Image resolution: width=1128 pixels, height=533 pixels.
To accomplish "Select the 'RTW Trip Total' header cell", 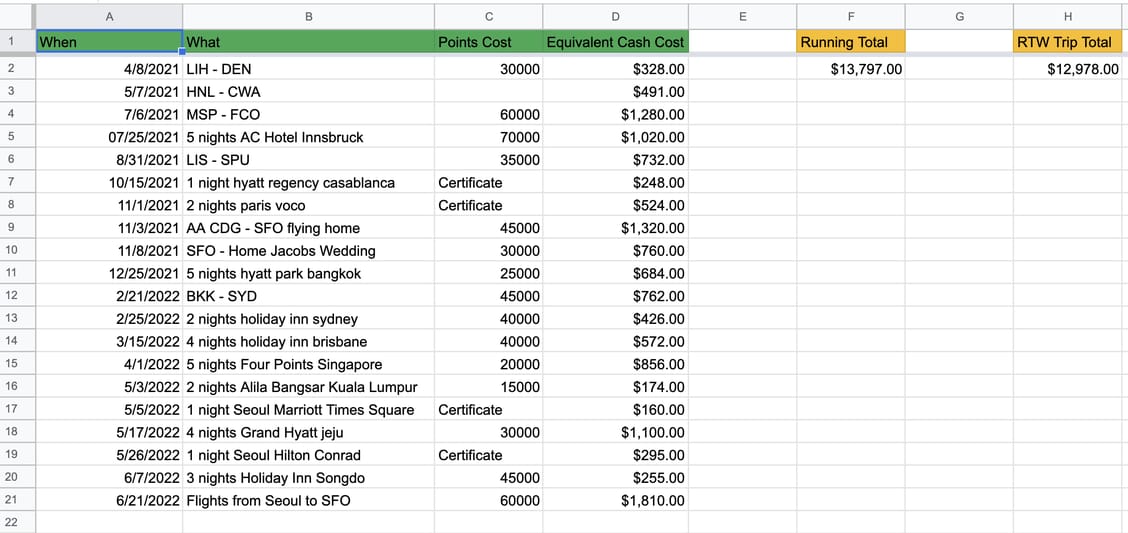I will [1068, 42].
